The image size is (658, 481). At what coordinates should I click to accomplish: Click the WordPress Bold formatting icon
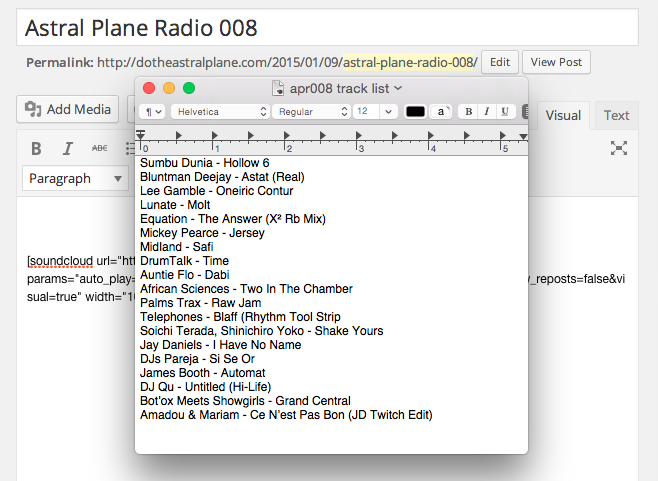tap(36, 149)
